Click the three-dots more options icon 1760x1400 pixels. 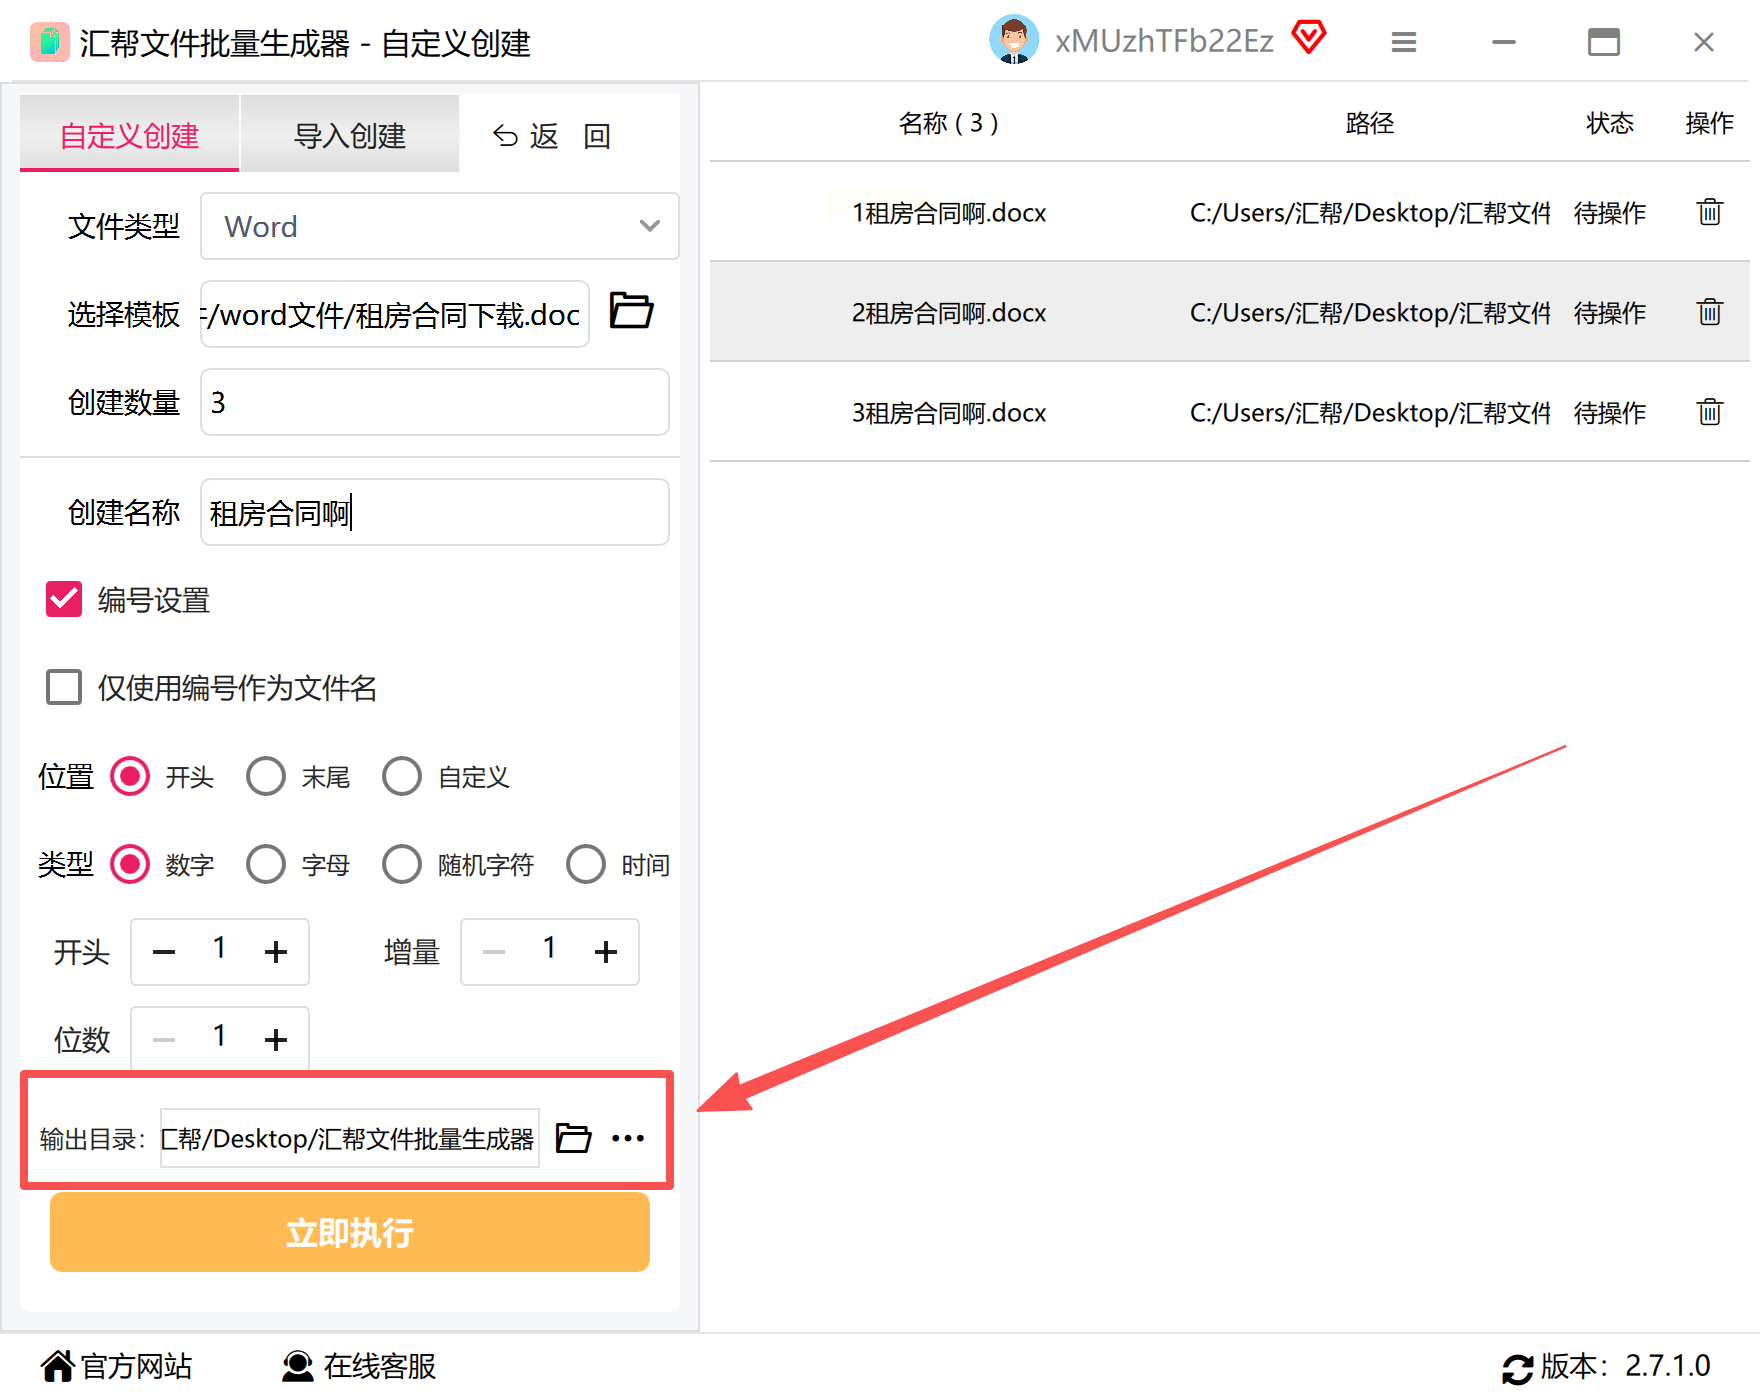[628, 1138]
